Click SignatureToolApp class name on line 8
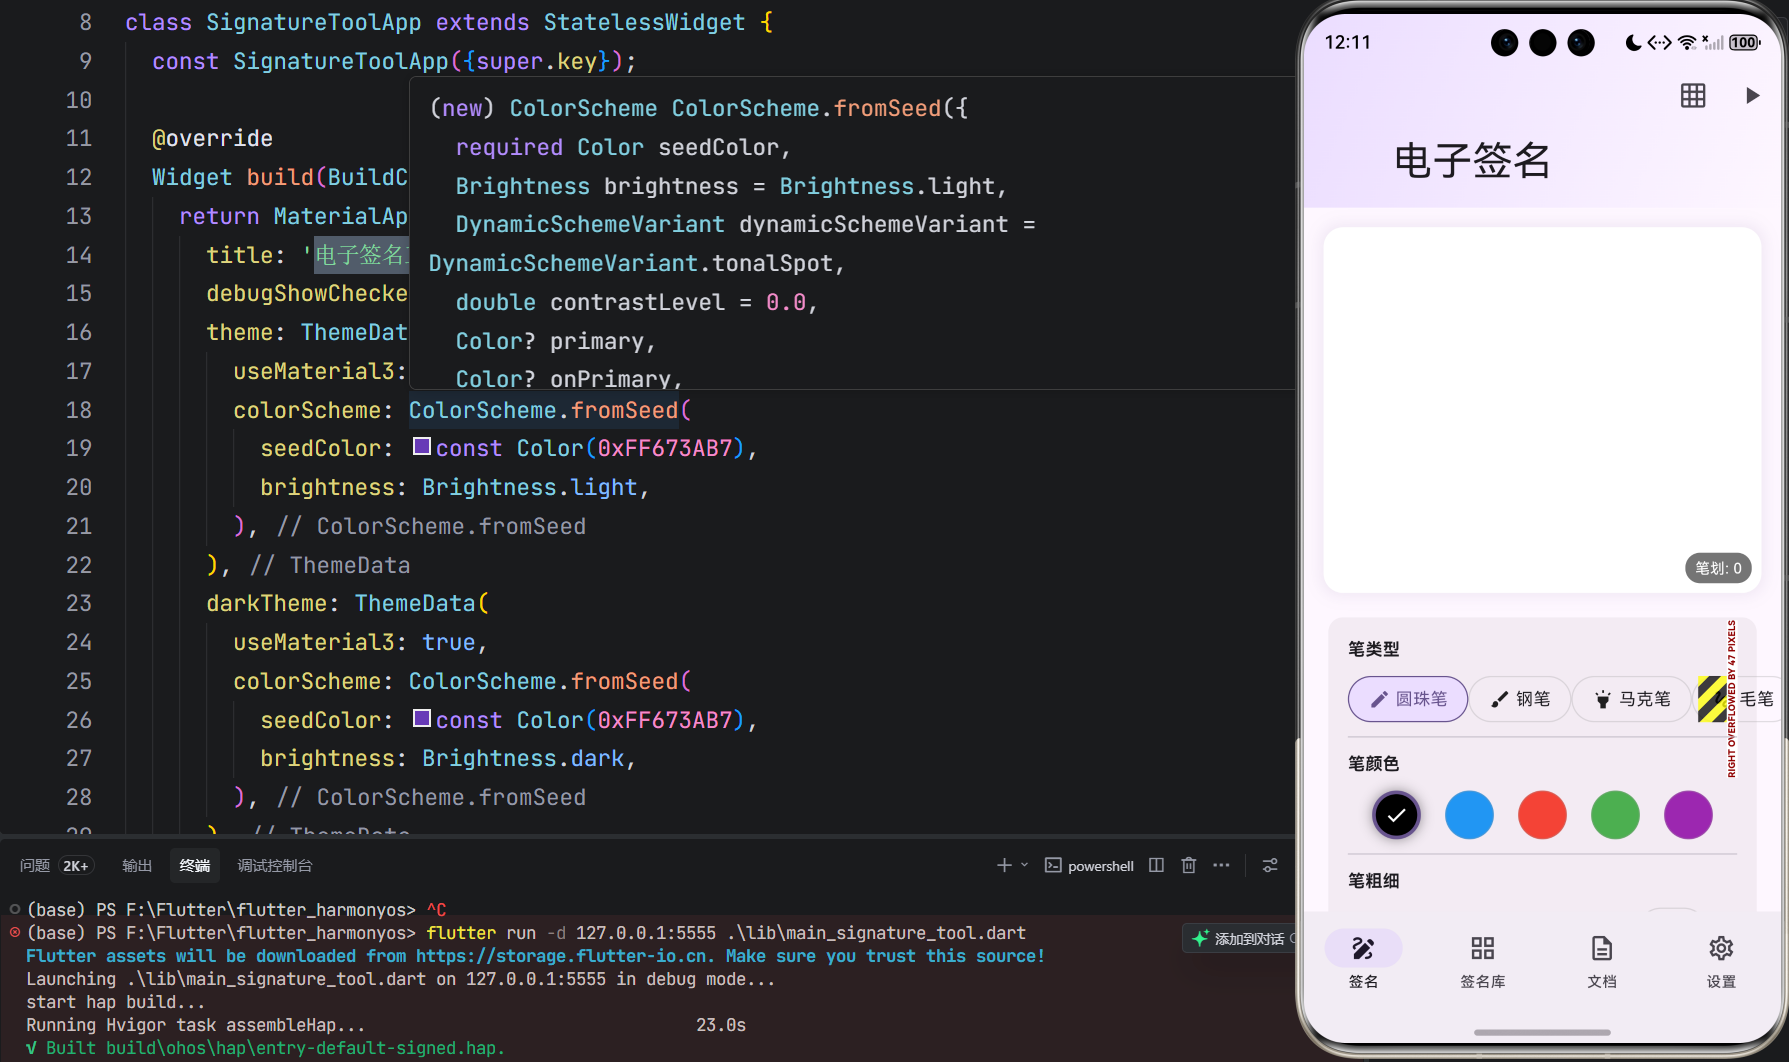Viewport: 1789px width, 1062px height. tap(313, 22)
